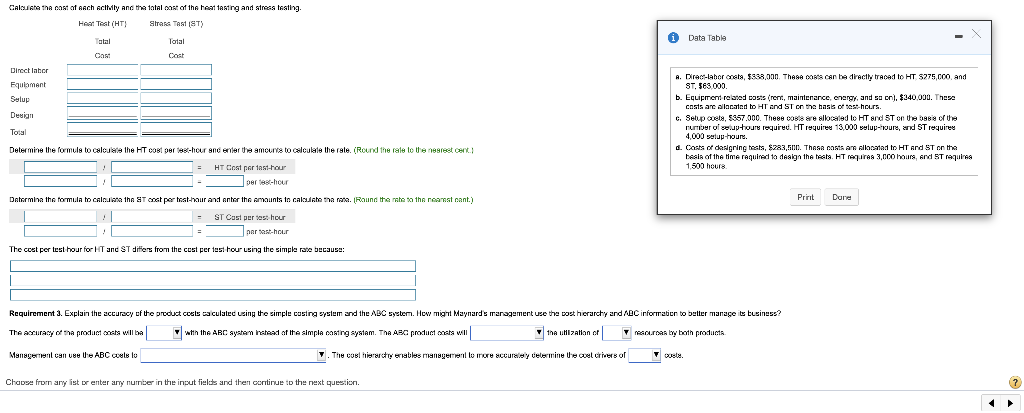The width and height of the screenshot is (1024, 413).
Task: Click 'Stress Test (ST)' column header
Action: point(176,24)
